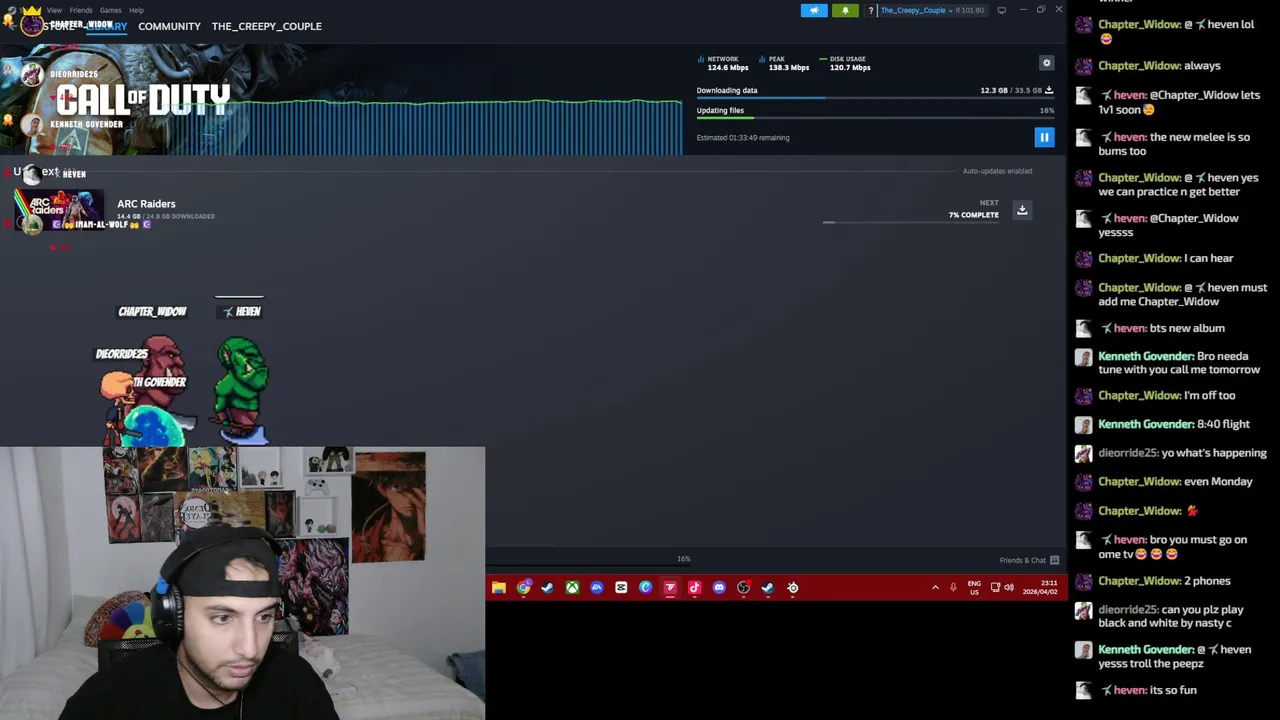Open CapCut from taskbar

pos(621,588)
